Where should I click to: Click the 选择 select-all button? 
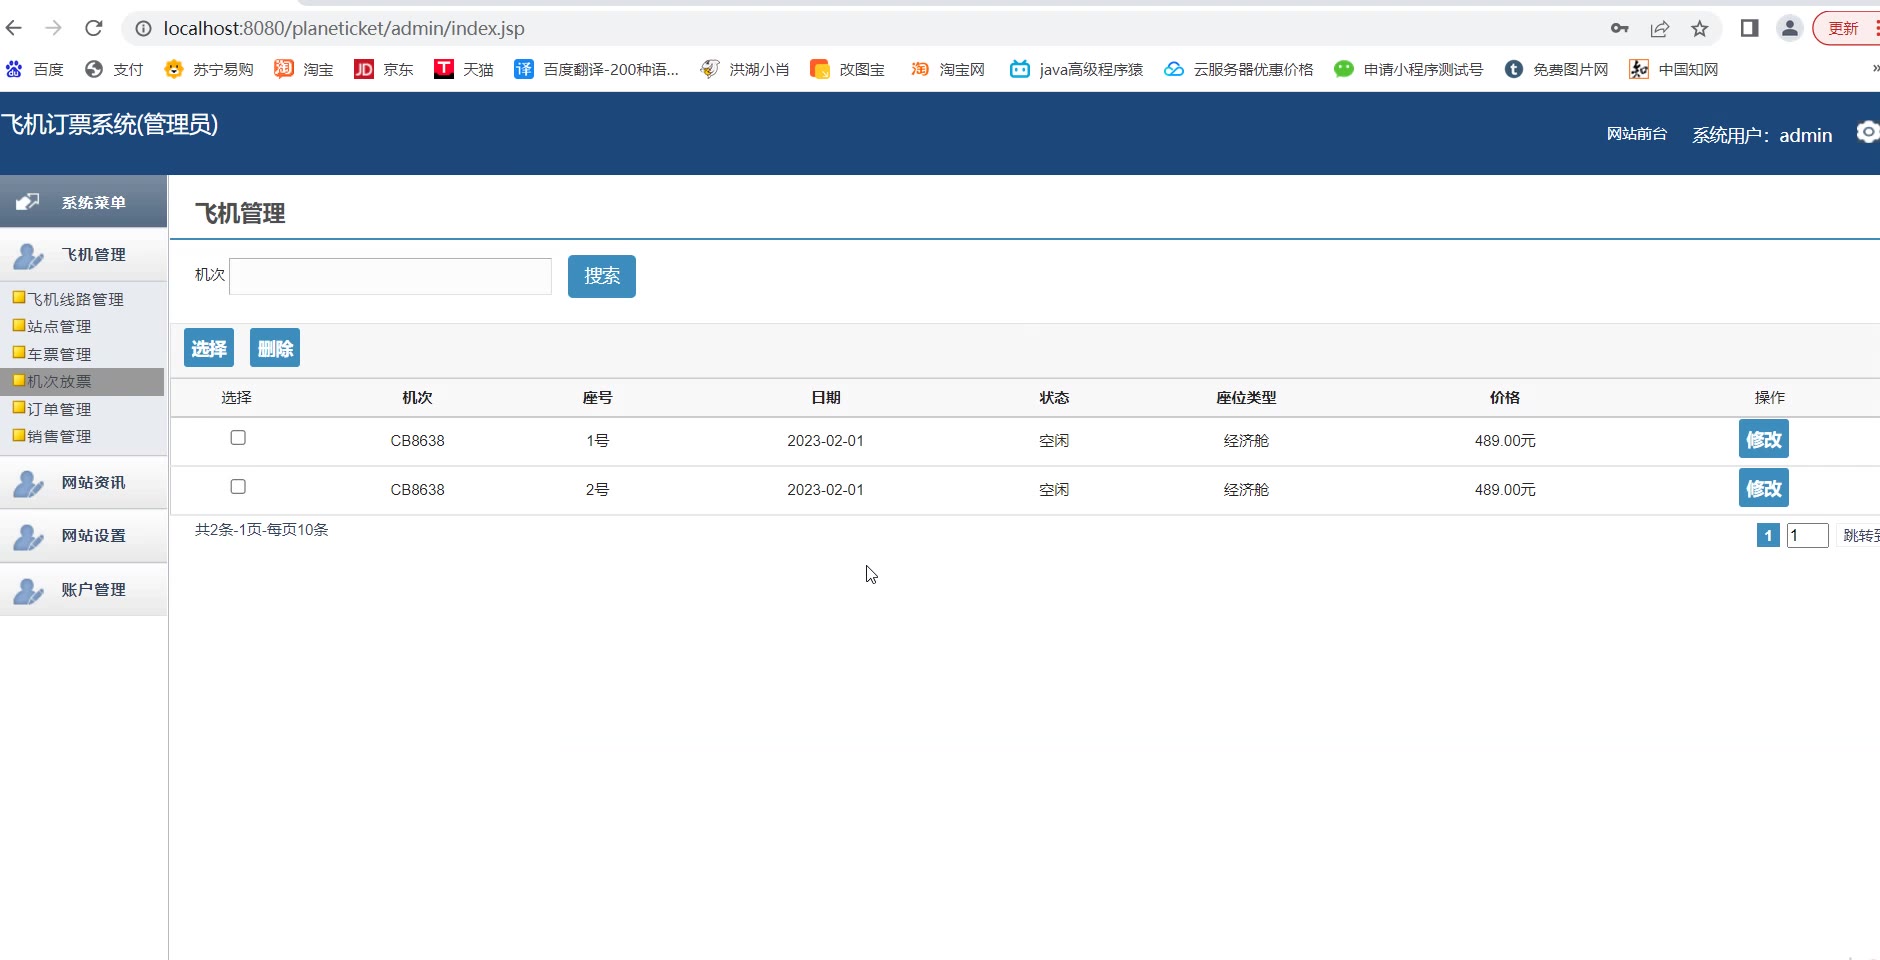pyautogui.click(x=209, y=348)
